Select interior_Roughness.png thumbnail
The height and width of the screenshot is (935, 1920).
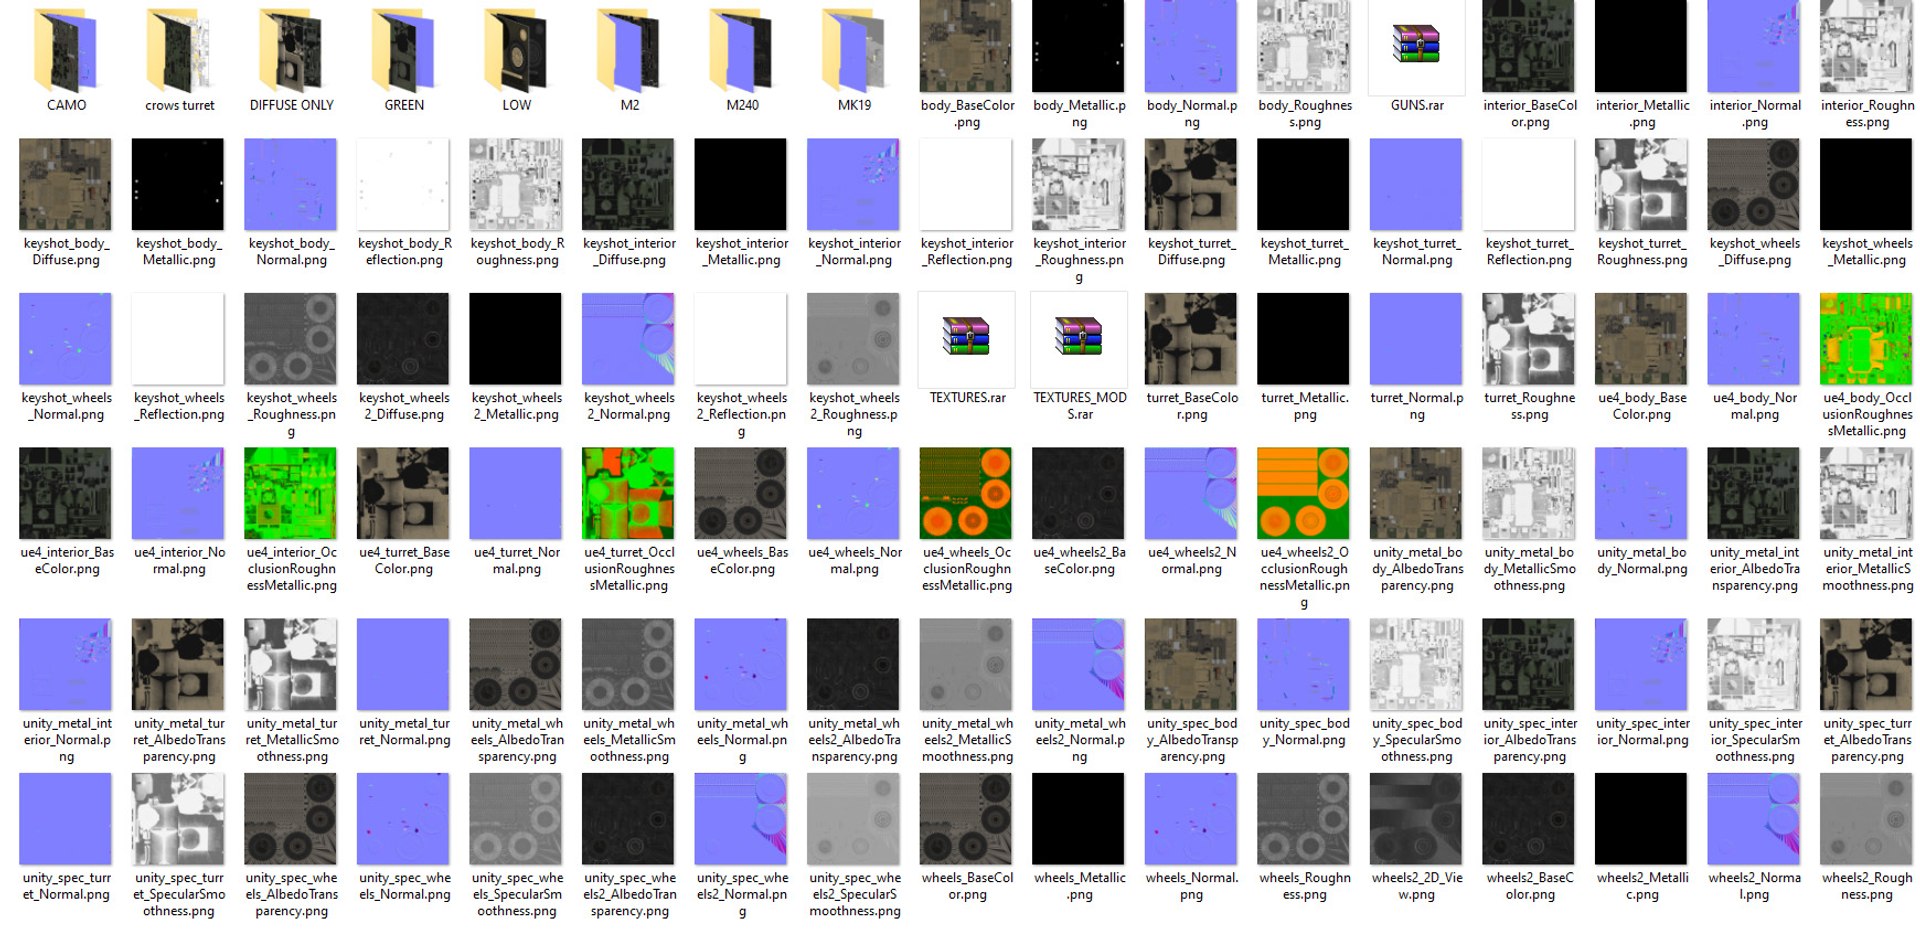click(1866, 46)
